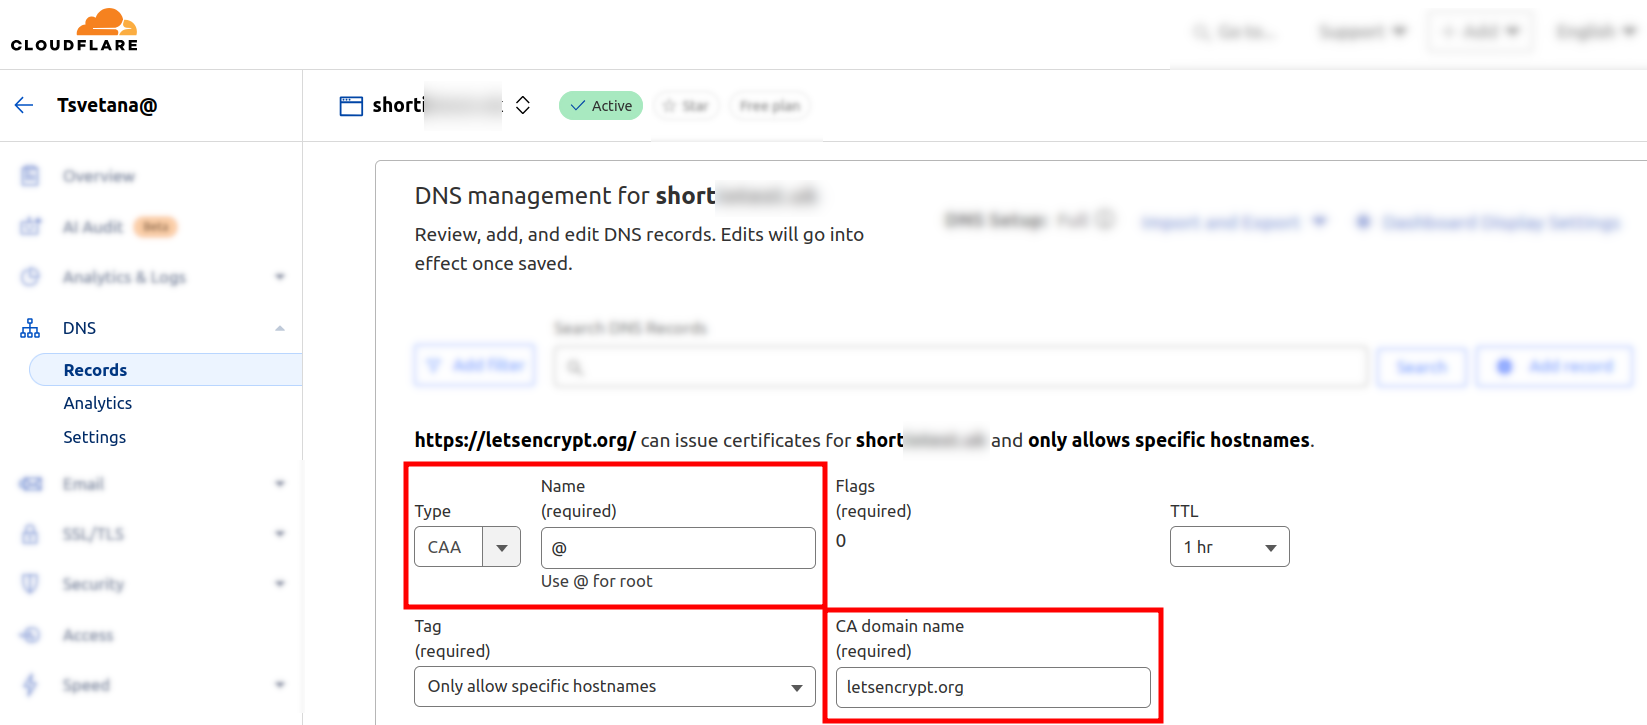Select Records under DNS
Screen dimensions: 1647x725
(166, 370)
